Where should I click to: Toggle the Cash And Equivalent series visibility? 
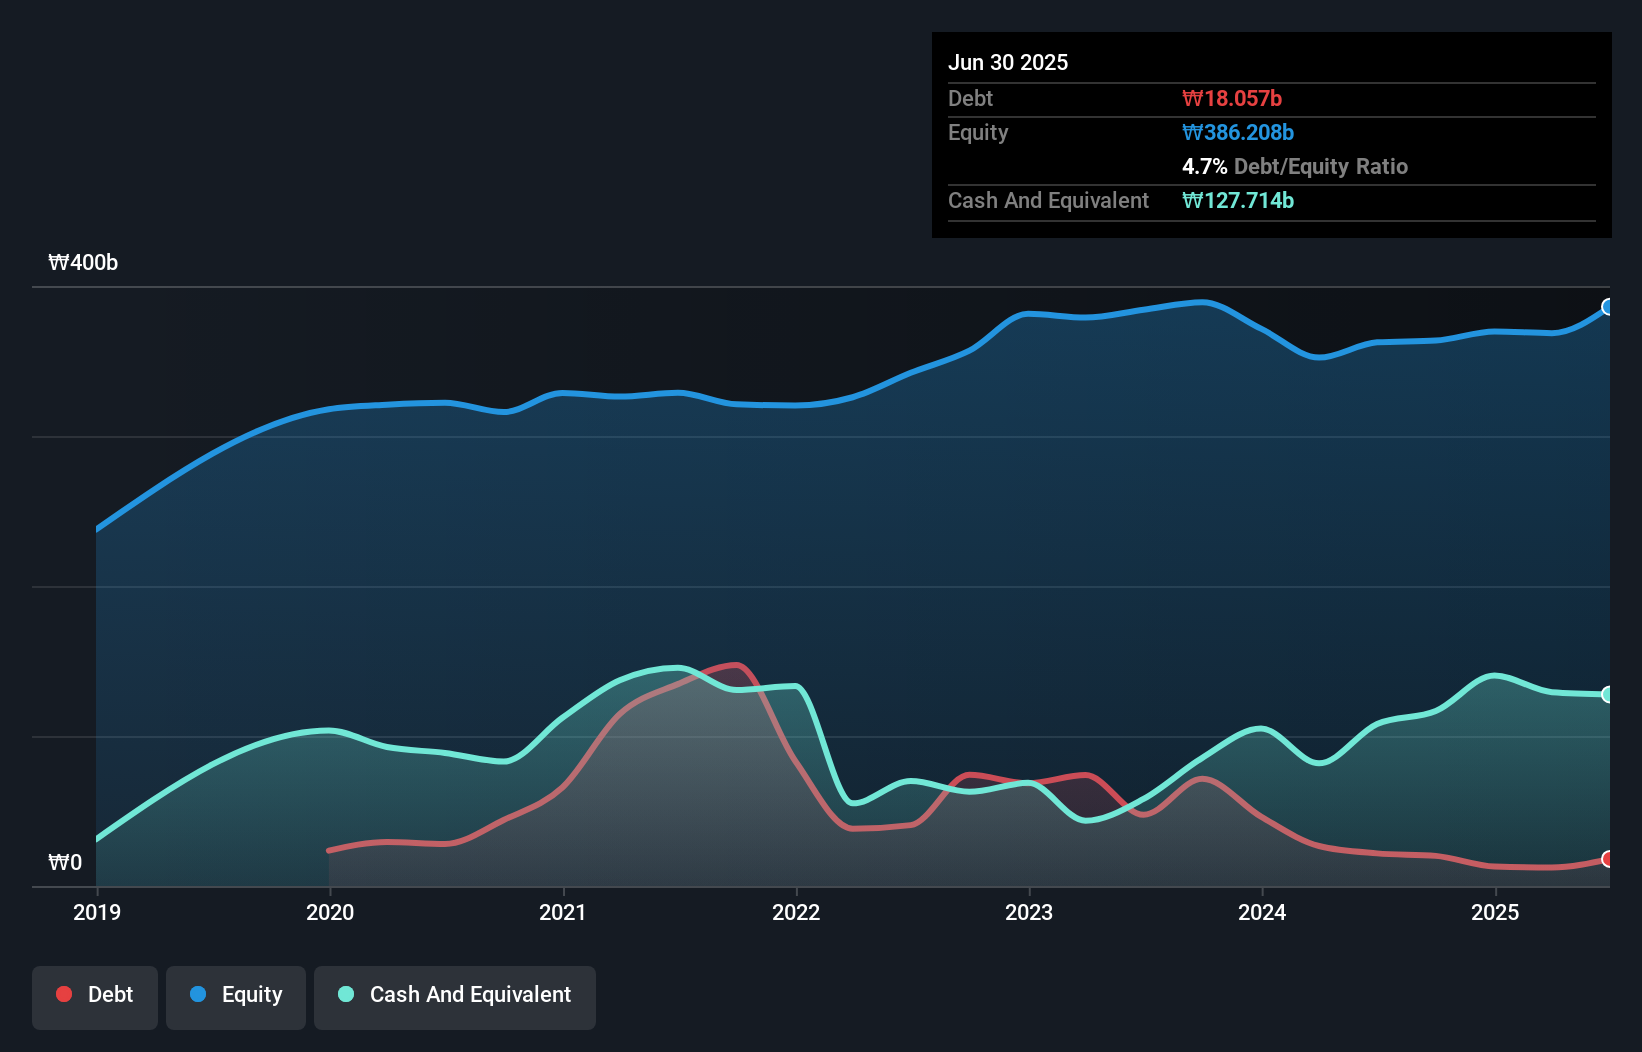[455, 995]
